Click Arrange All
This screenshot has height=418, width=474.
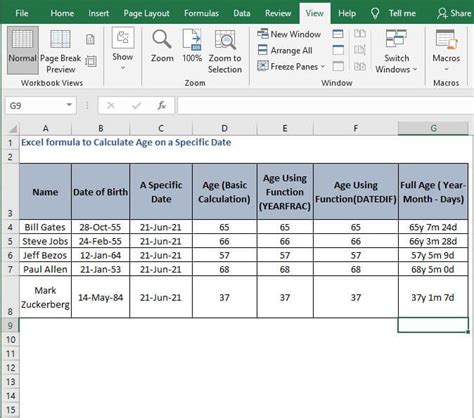[x=285, y=50]
